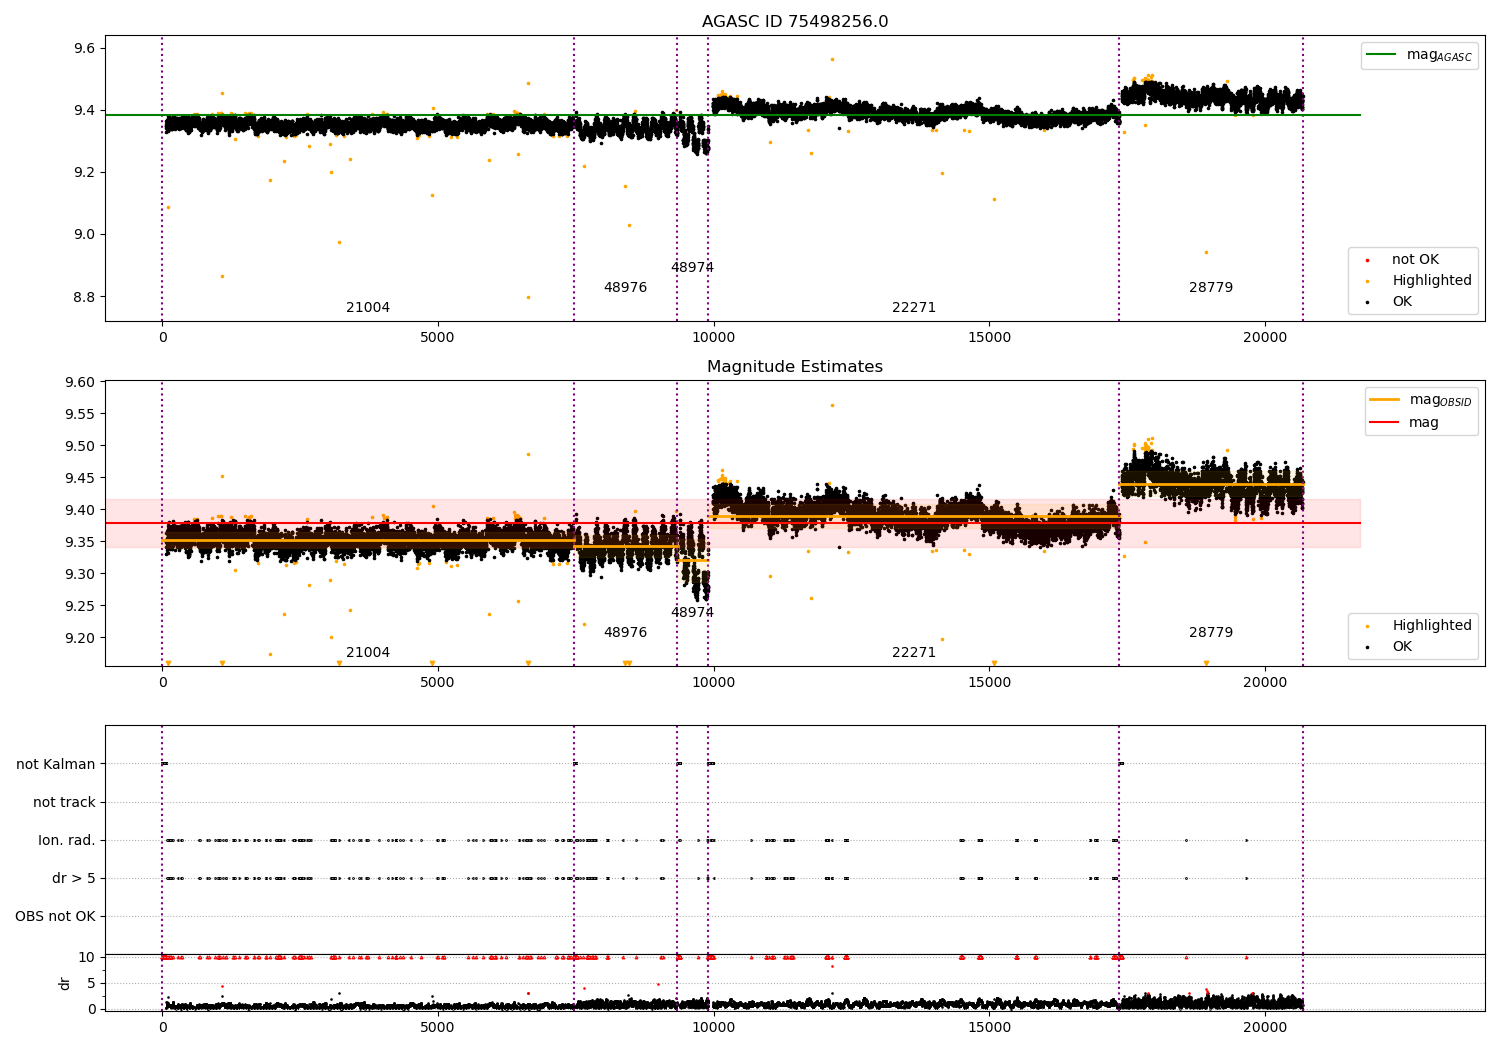Click the 'not track' axis label
The image size is (1500, 1050).
(x=64, y=802)
